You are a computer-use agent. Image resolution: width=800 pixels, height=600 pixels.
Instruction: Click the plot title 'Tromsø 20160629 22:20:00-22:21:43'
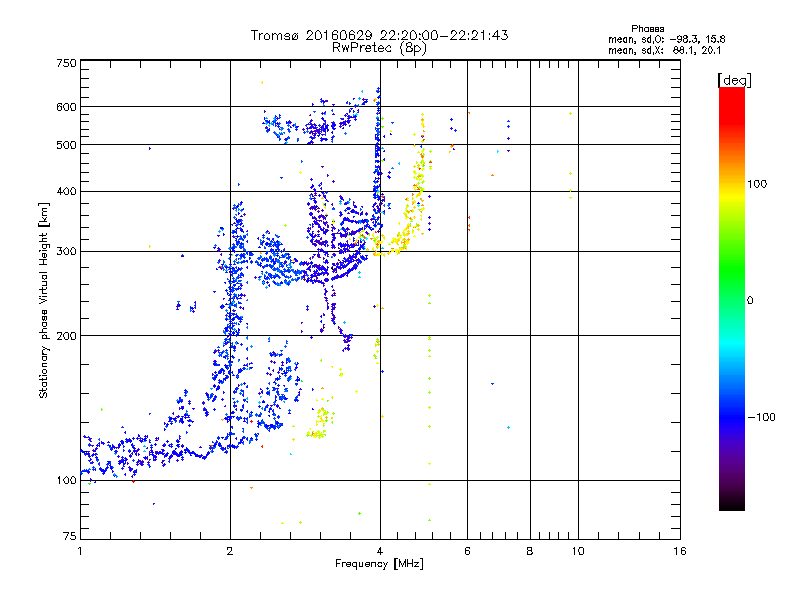tap(379, 35)
